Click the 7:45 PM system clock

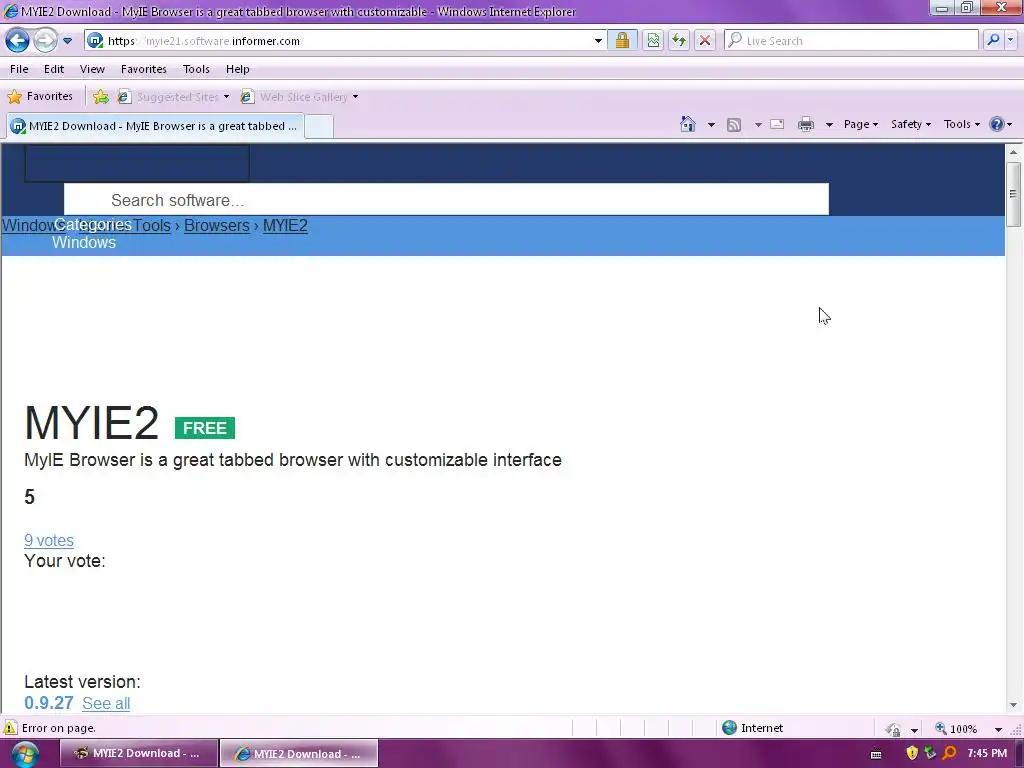pos(987,753)
